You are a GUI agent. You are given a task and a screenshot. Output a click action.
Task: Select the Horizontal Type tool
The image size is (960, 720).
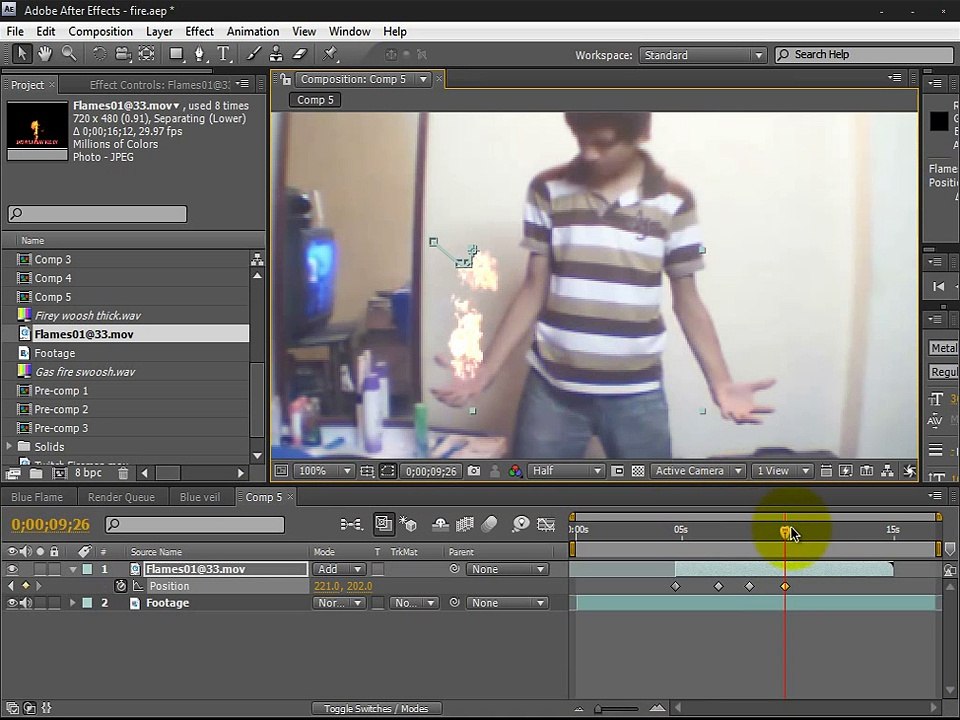pyautogui.click(x=223, y=54)
